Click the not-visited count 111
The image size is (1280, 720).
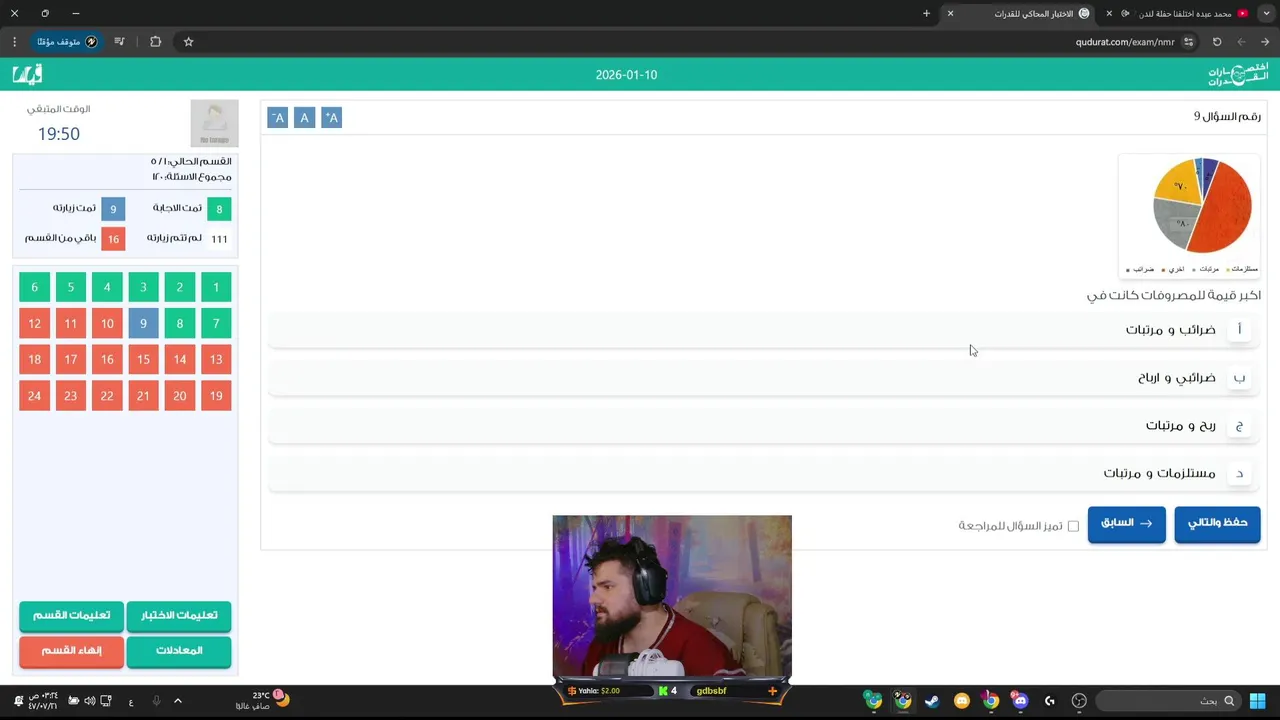click(x=219, y=239)
